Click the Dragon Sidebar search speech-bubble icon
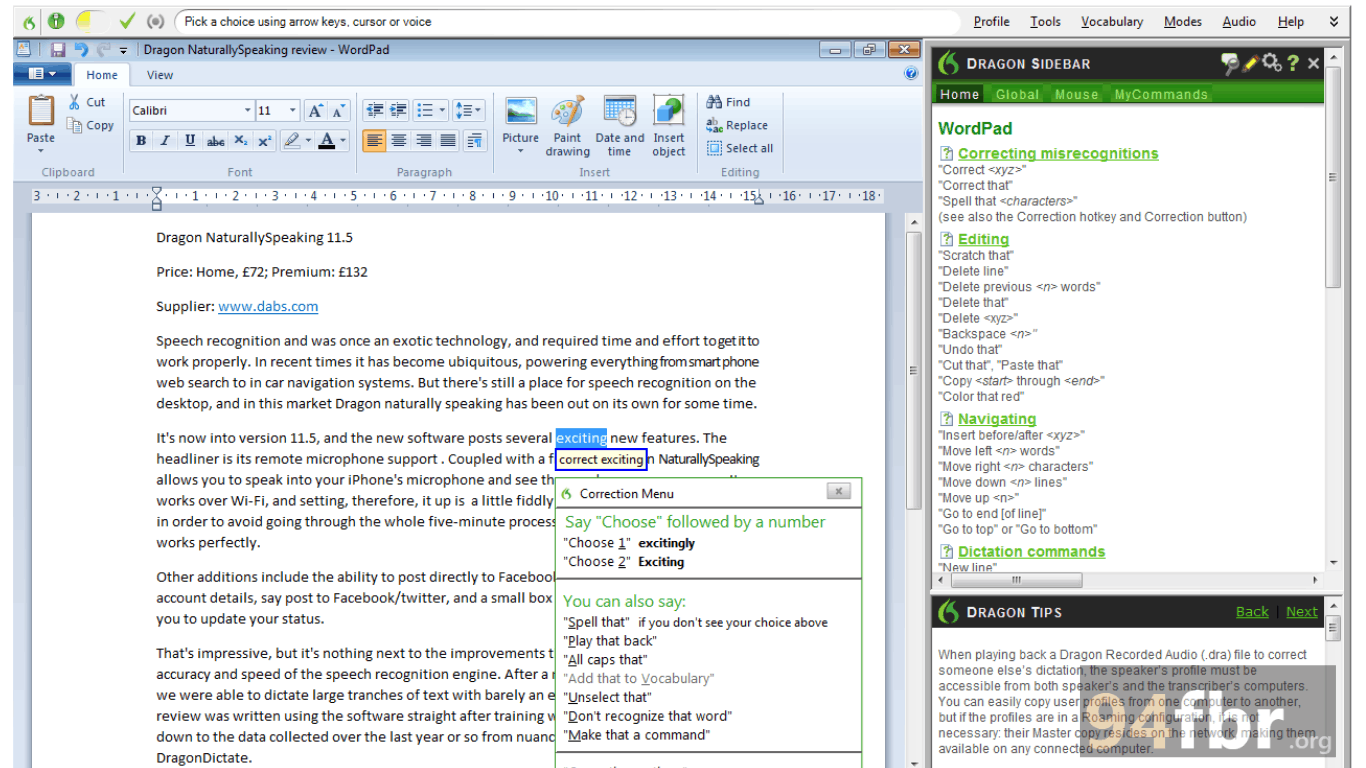This screenshot has height=768, width=1366. [x=1230, y=63]
